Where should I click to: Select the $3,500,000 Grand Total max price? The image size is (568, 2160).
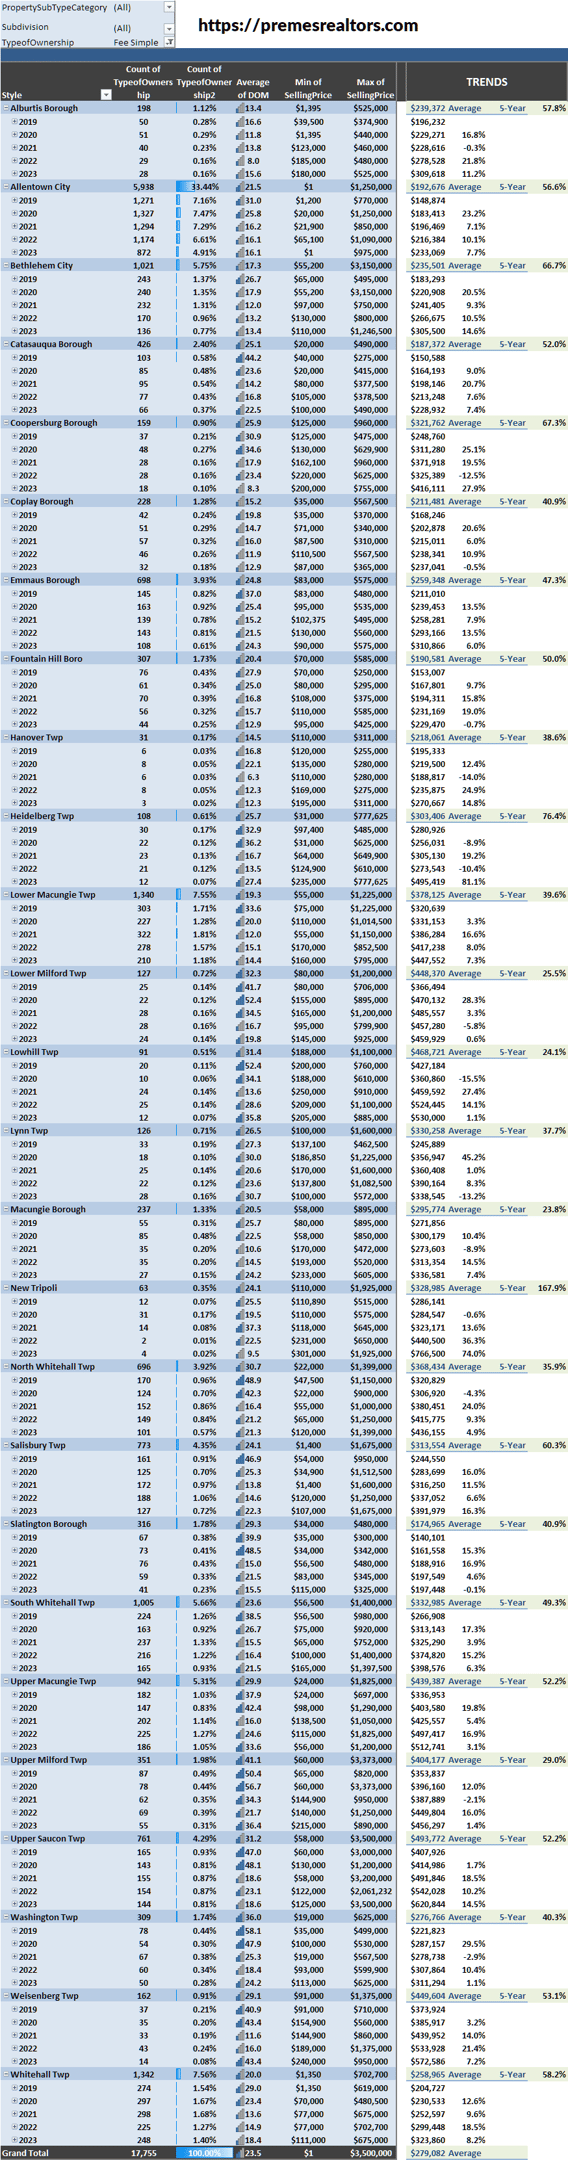(370, 2154)
